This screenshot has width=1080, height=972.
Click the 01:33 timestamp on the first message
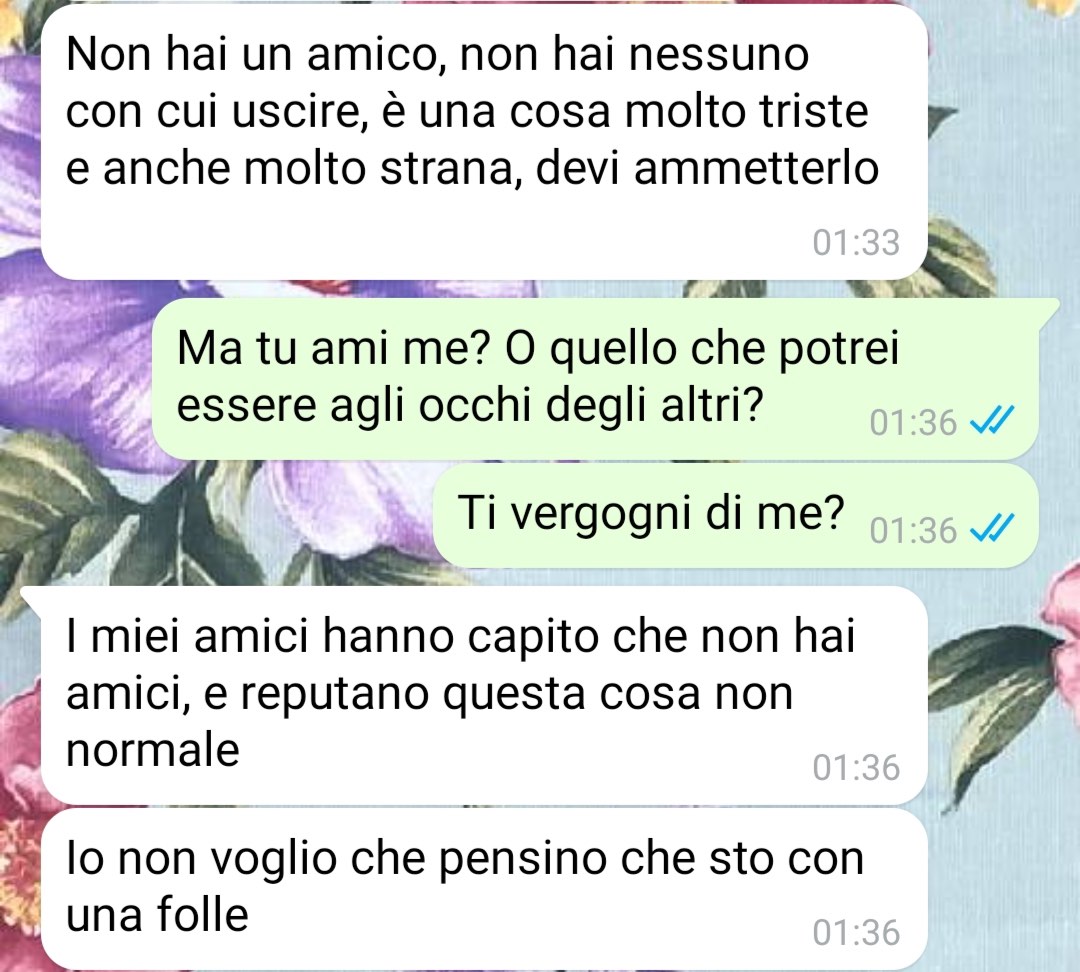[856, 242]
